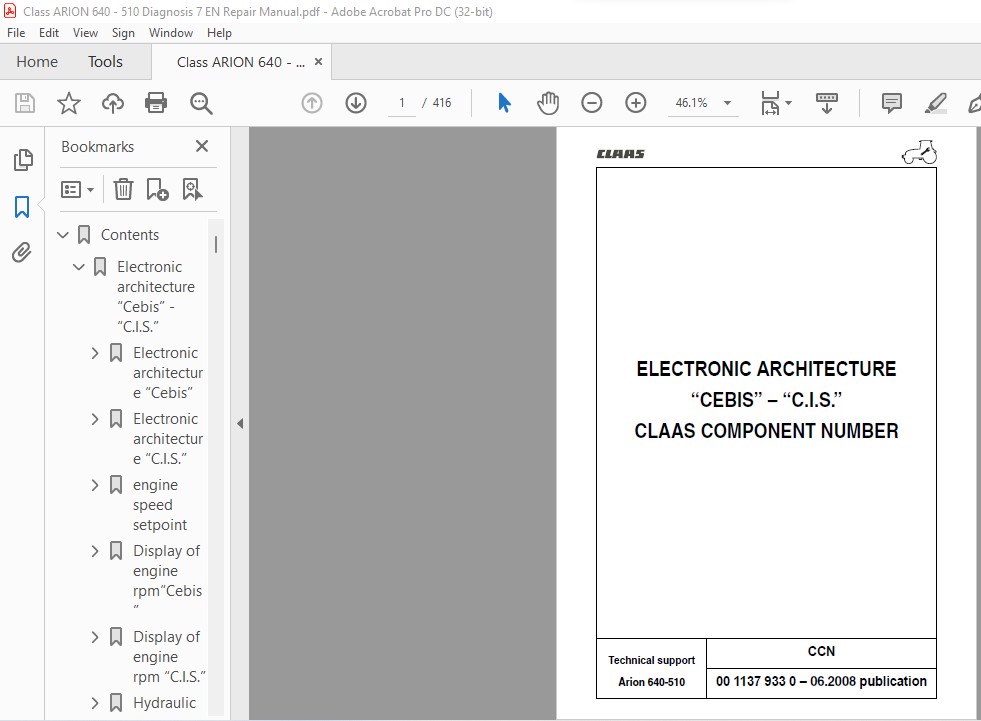
Task: Collapse navigation pane with left arrow
Action: [240, 424]
